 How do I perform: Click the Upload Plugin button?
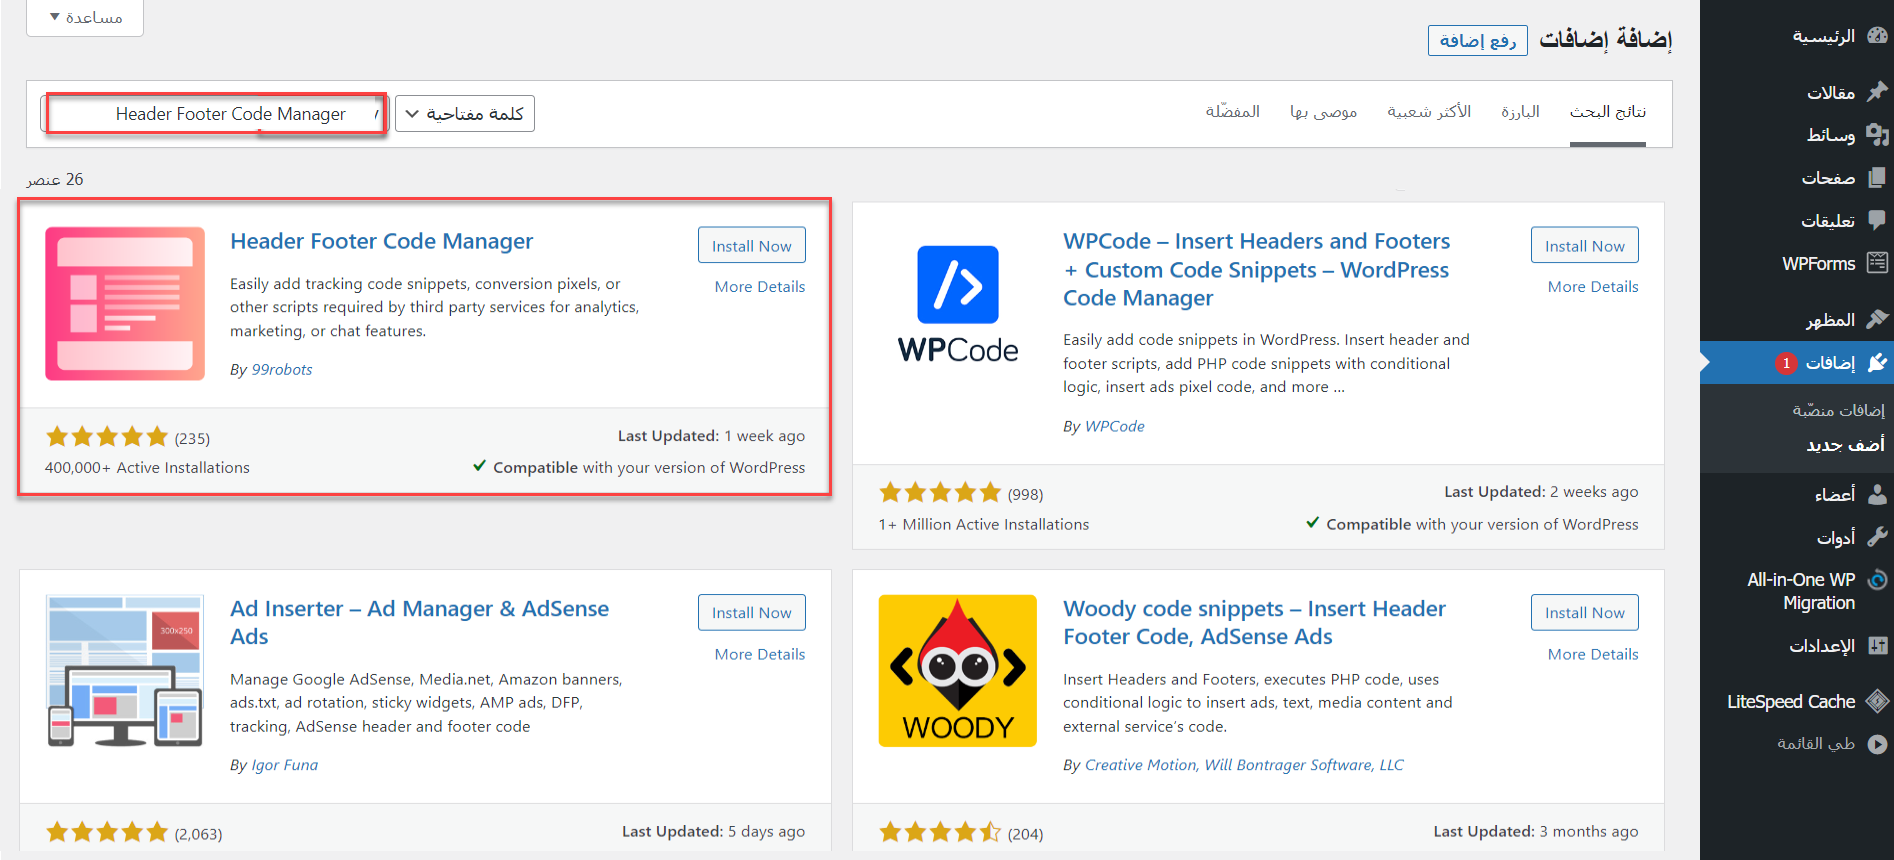click(x=1477, y=41)
